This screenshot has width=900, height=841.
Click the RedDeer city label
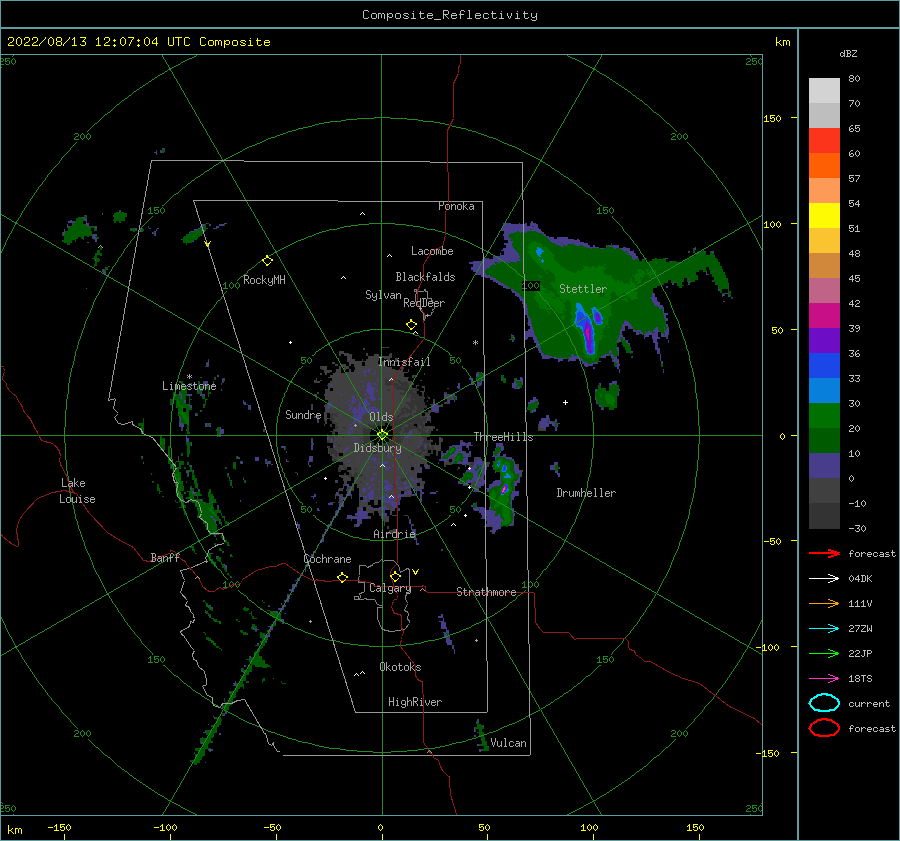[x=424, y=303]
